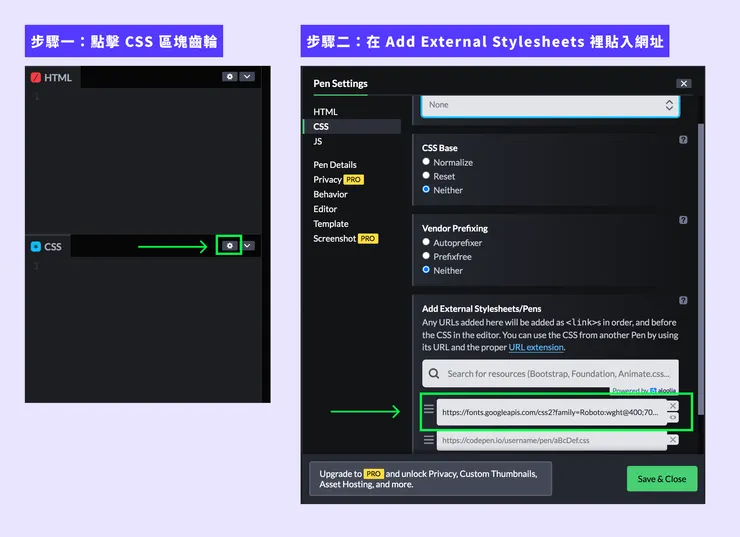Open the Behavior settings section
Viewport: 740px width, 537px height.
330,194
